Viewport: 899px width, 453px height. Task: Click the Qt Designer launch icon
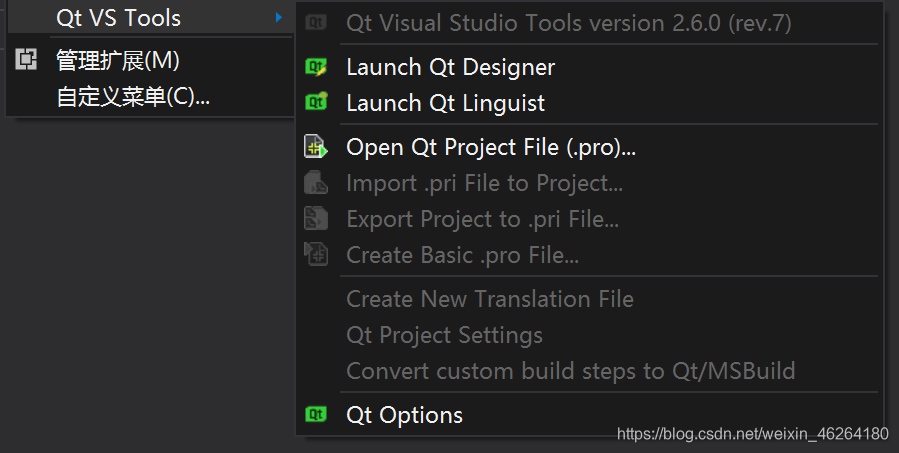tap(316, 67)
